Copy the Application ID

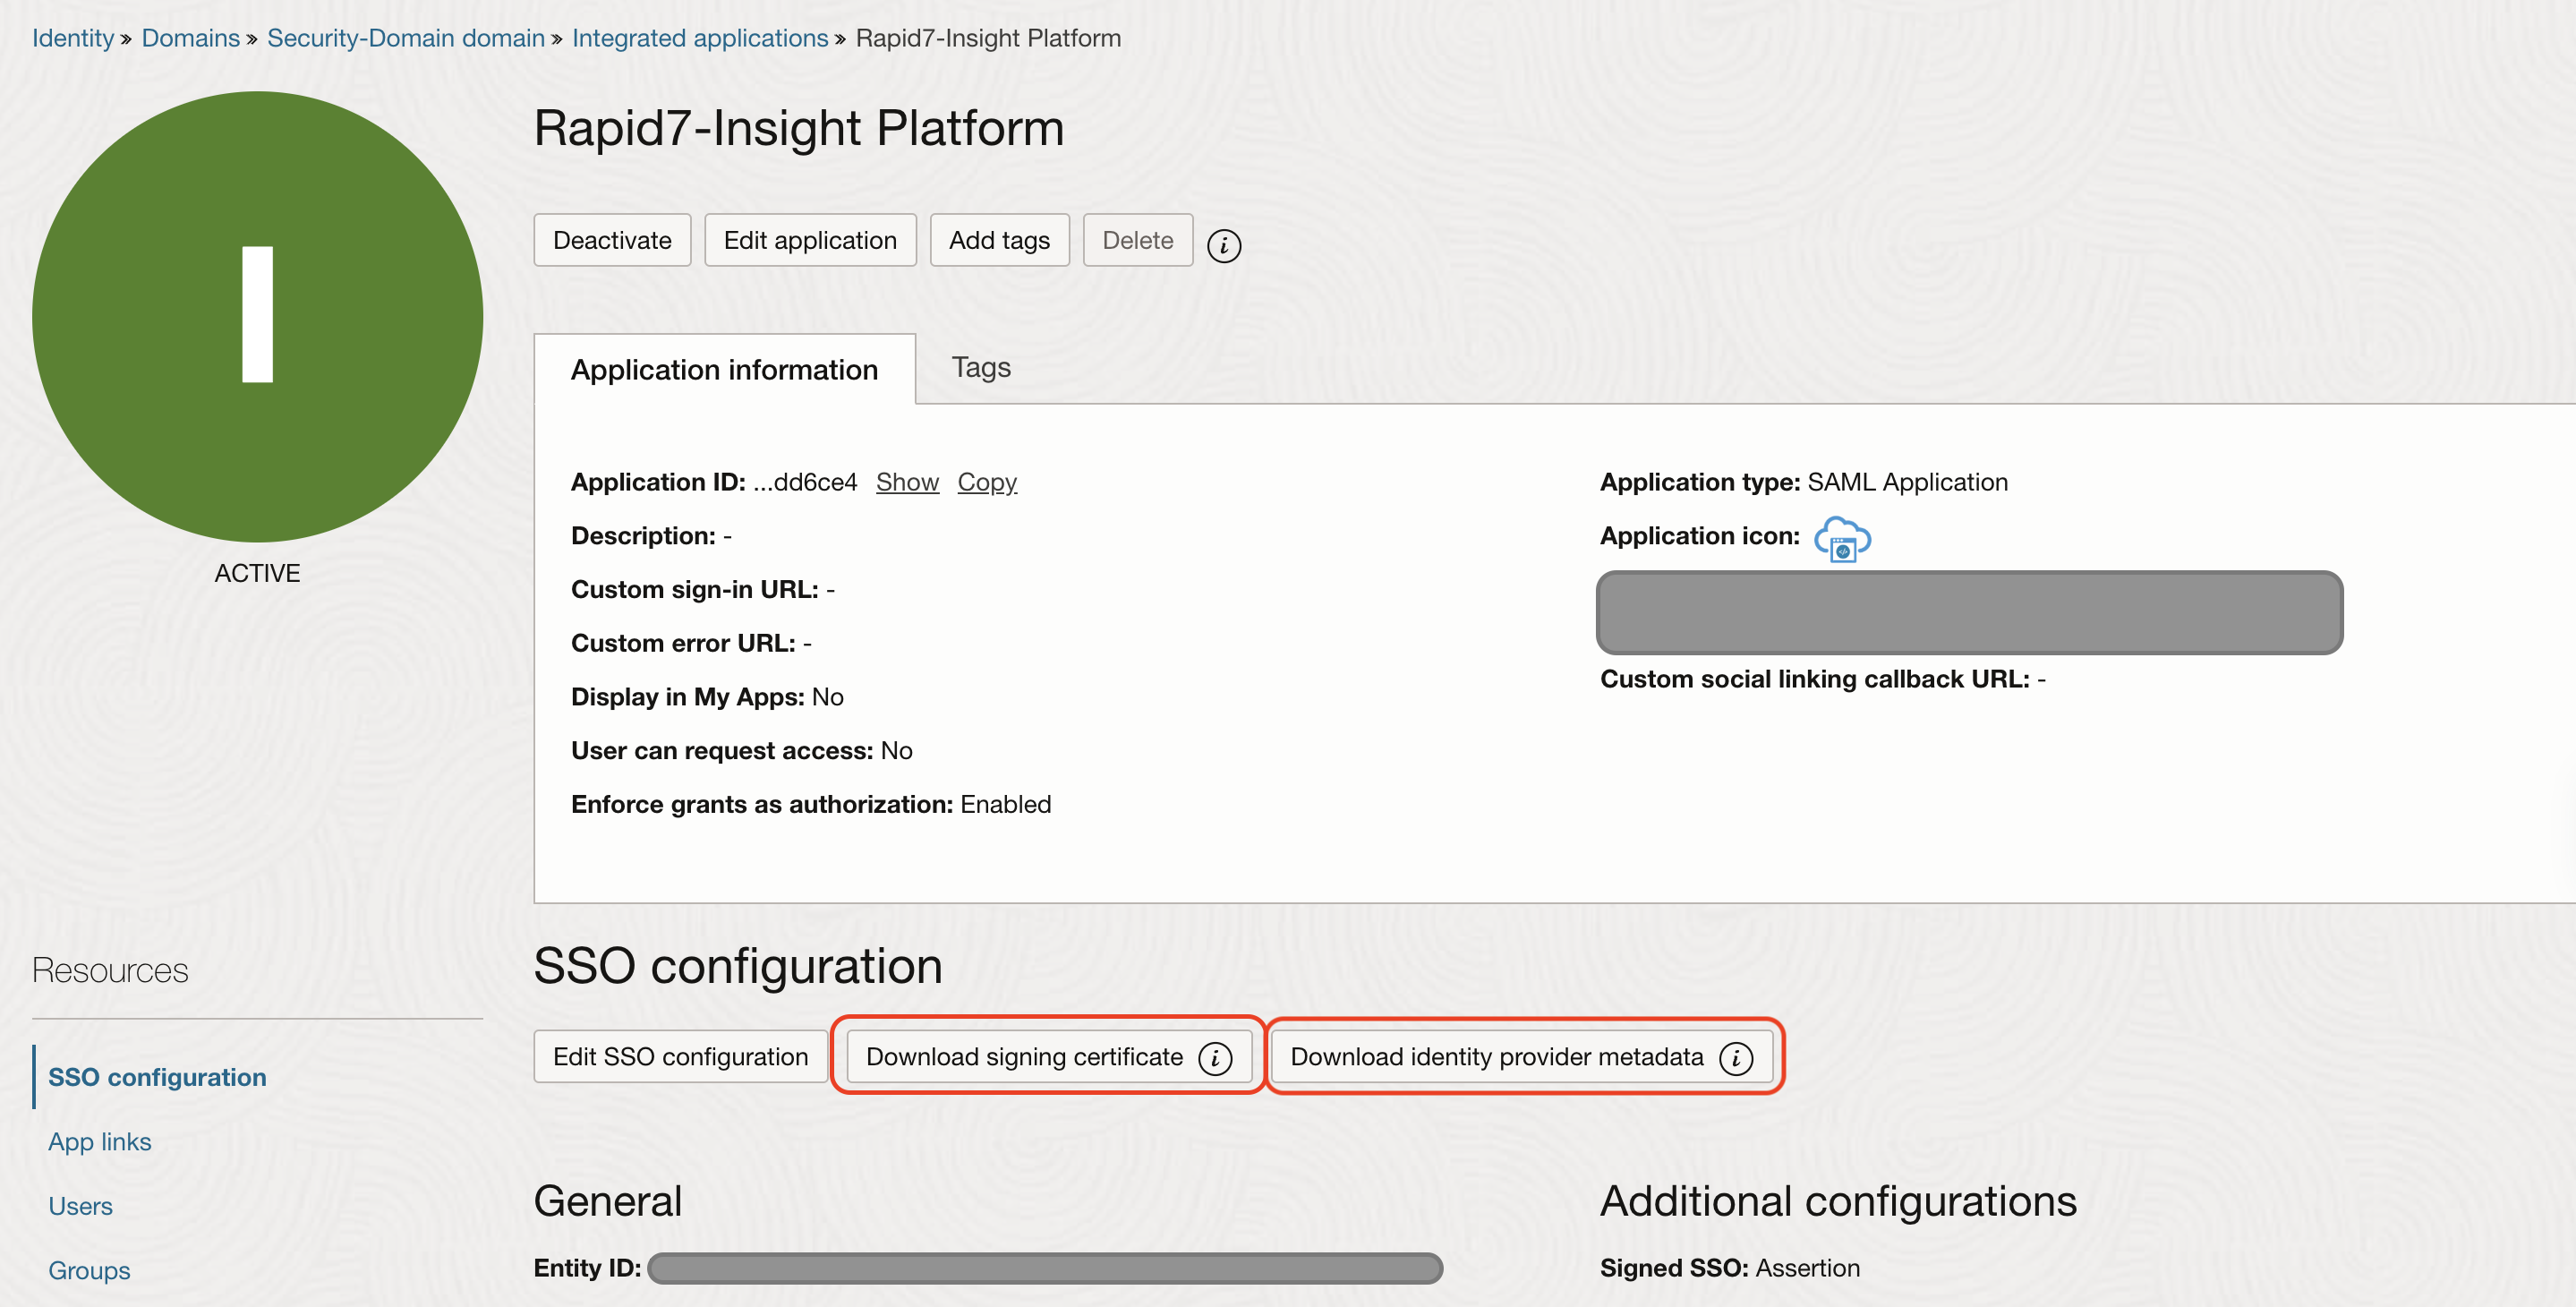pos(986,482)
